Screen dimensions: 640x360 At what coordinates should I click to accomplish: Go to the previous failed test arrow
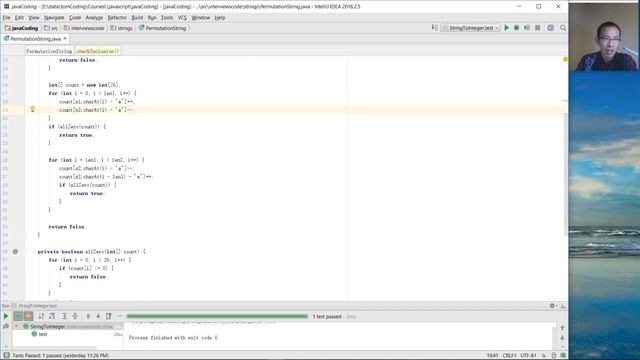click(88, 316)
